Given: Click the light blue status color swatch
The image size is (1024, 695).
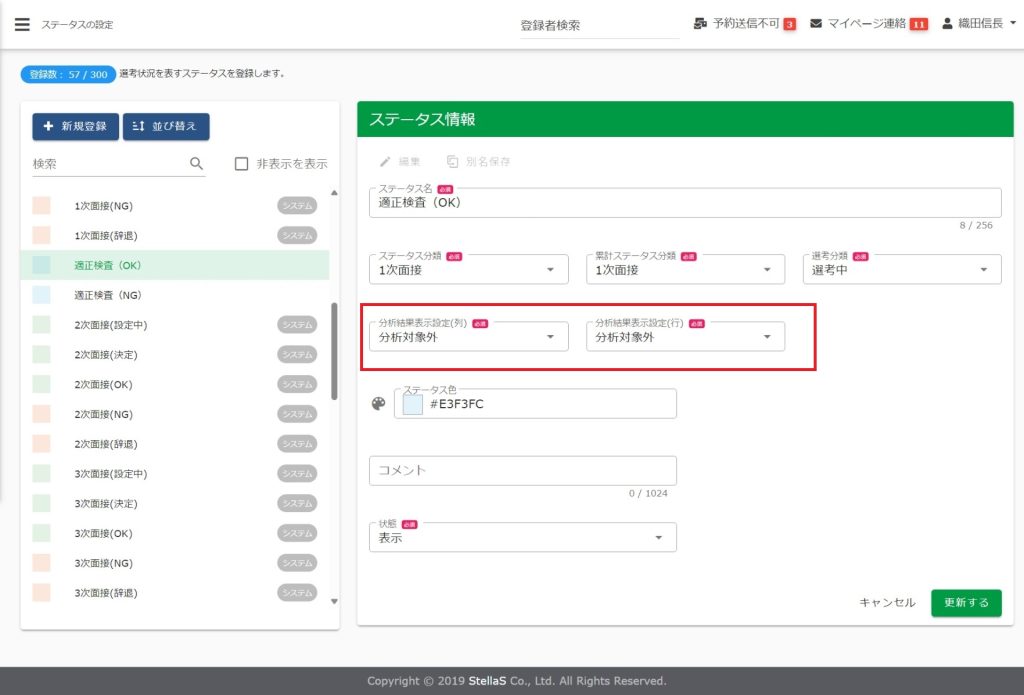Looking at the screenshot, I should (x=412, y=404).
